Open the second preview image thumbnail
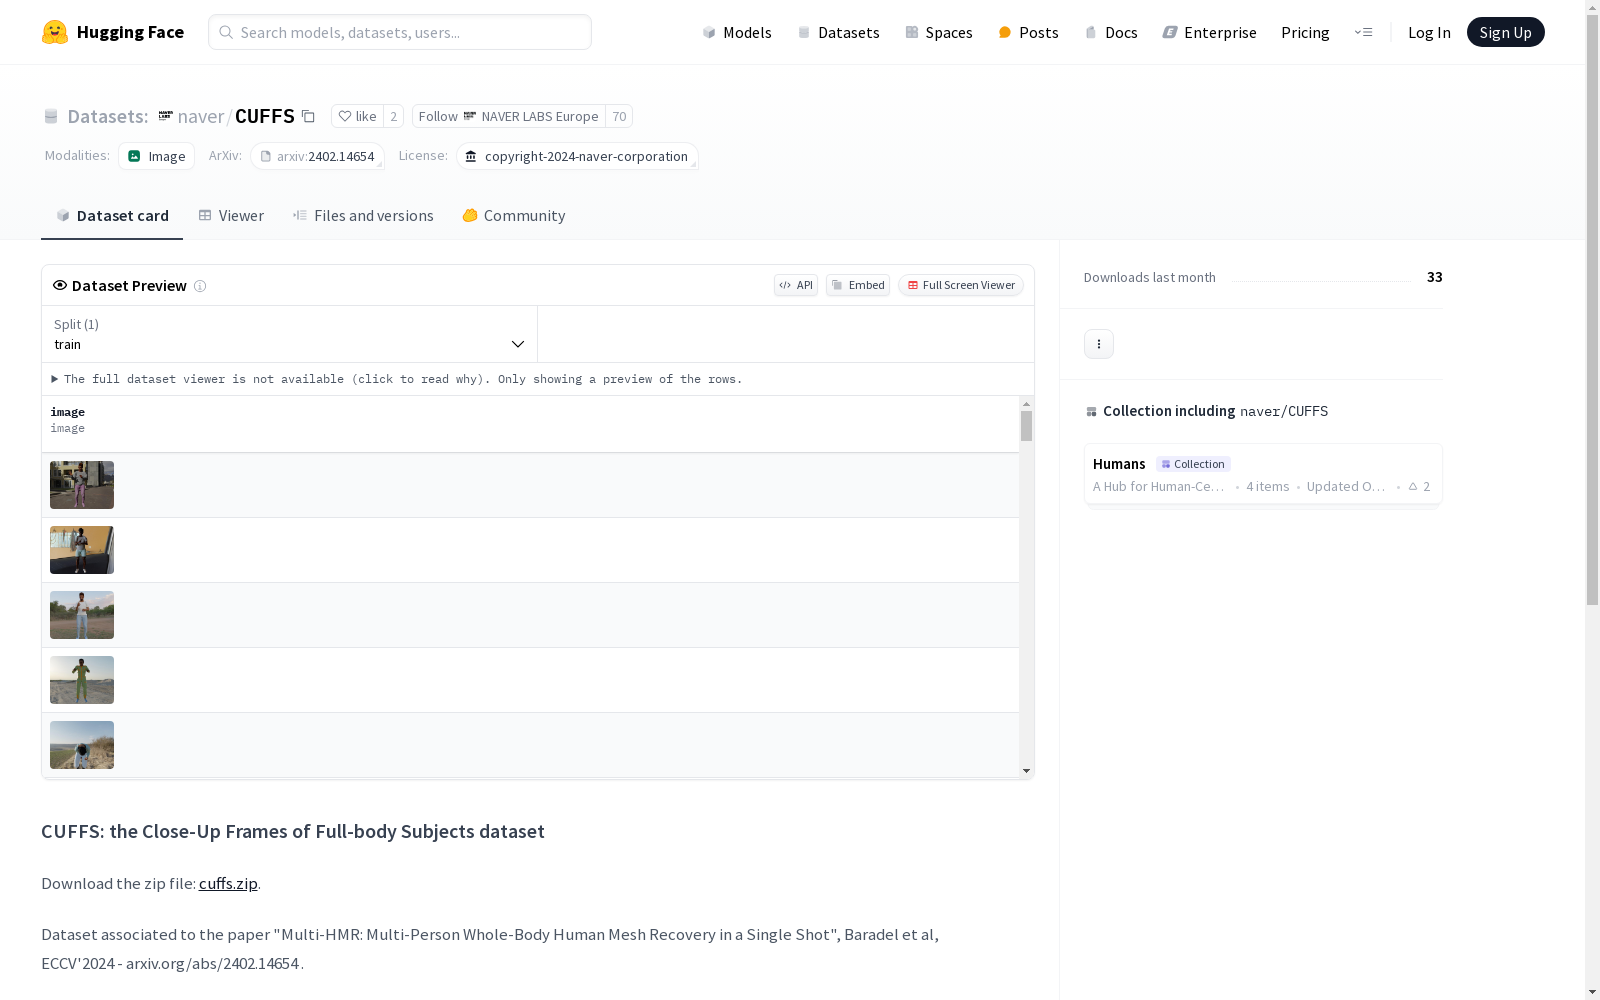 [x=82, y=550]
